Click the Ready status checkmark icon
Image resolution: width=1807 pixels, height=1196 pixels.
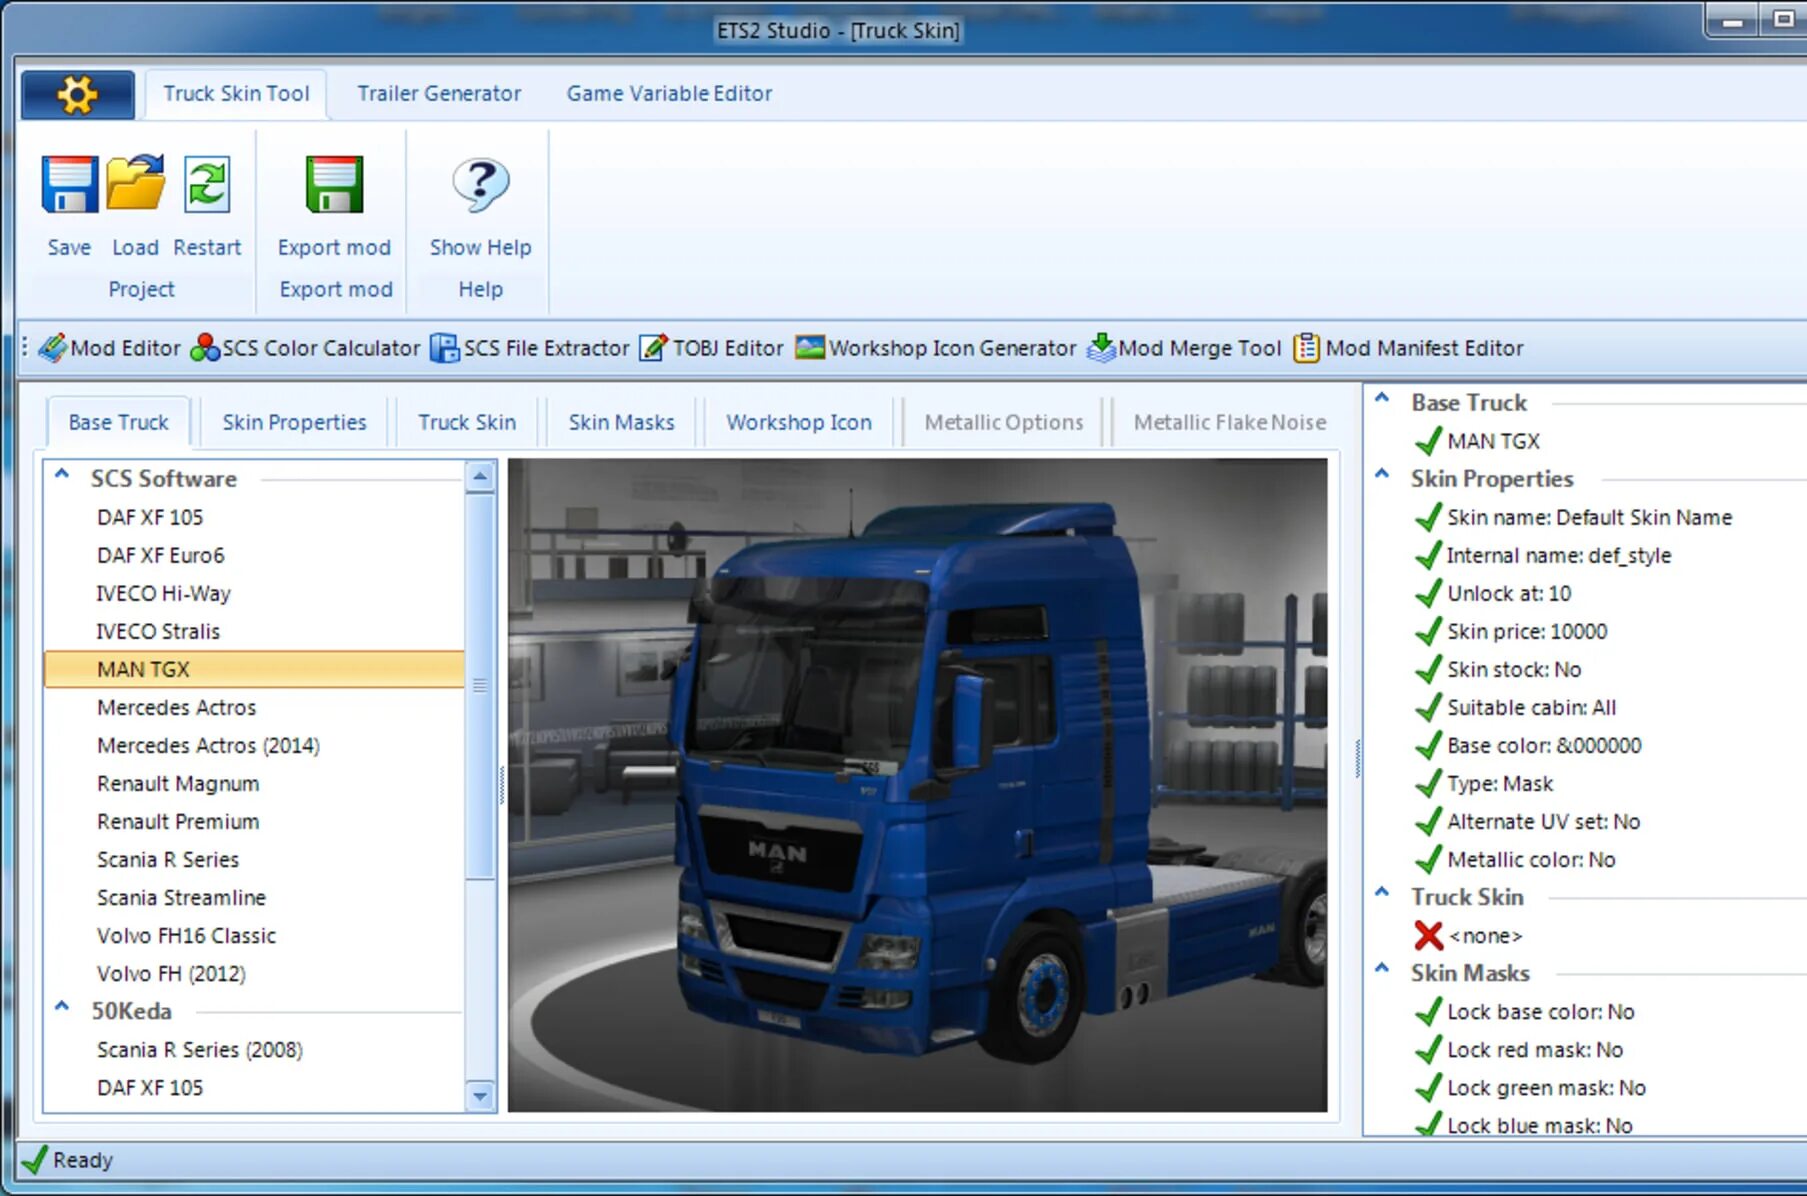click(x=34, y=1160)
